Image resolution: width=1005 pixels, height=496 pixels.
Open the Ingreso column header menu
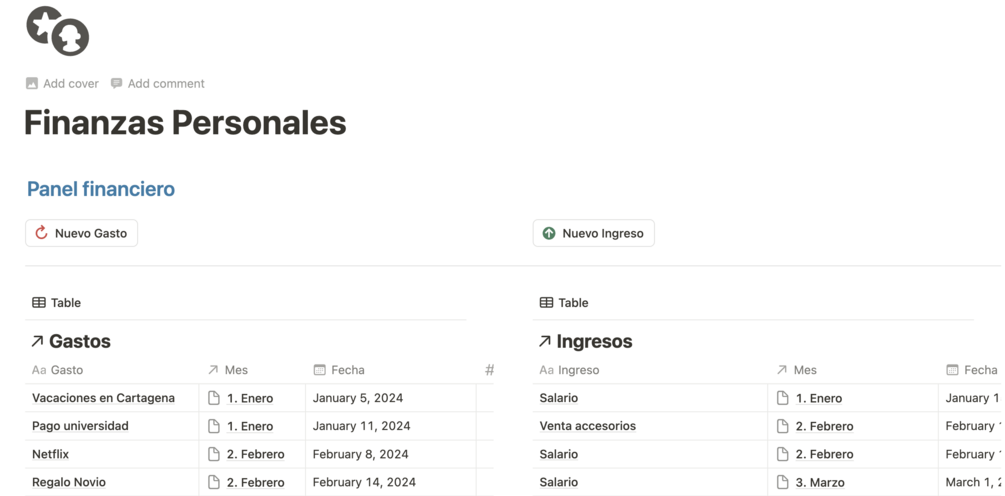578,370
